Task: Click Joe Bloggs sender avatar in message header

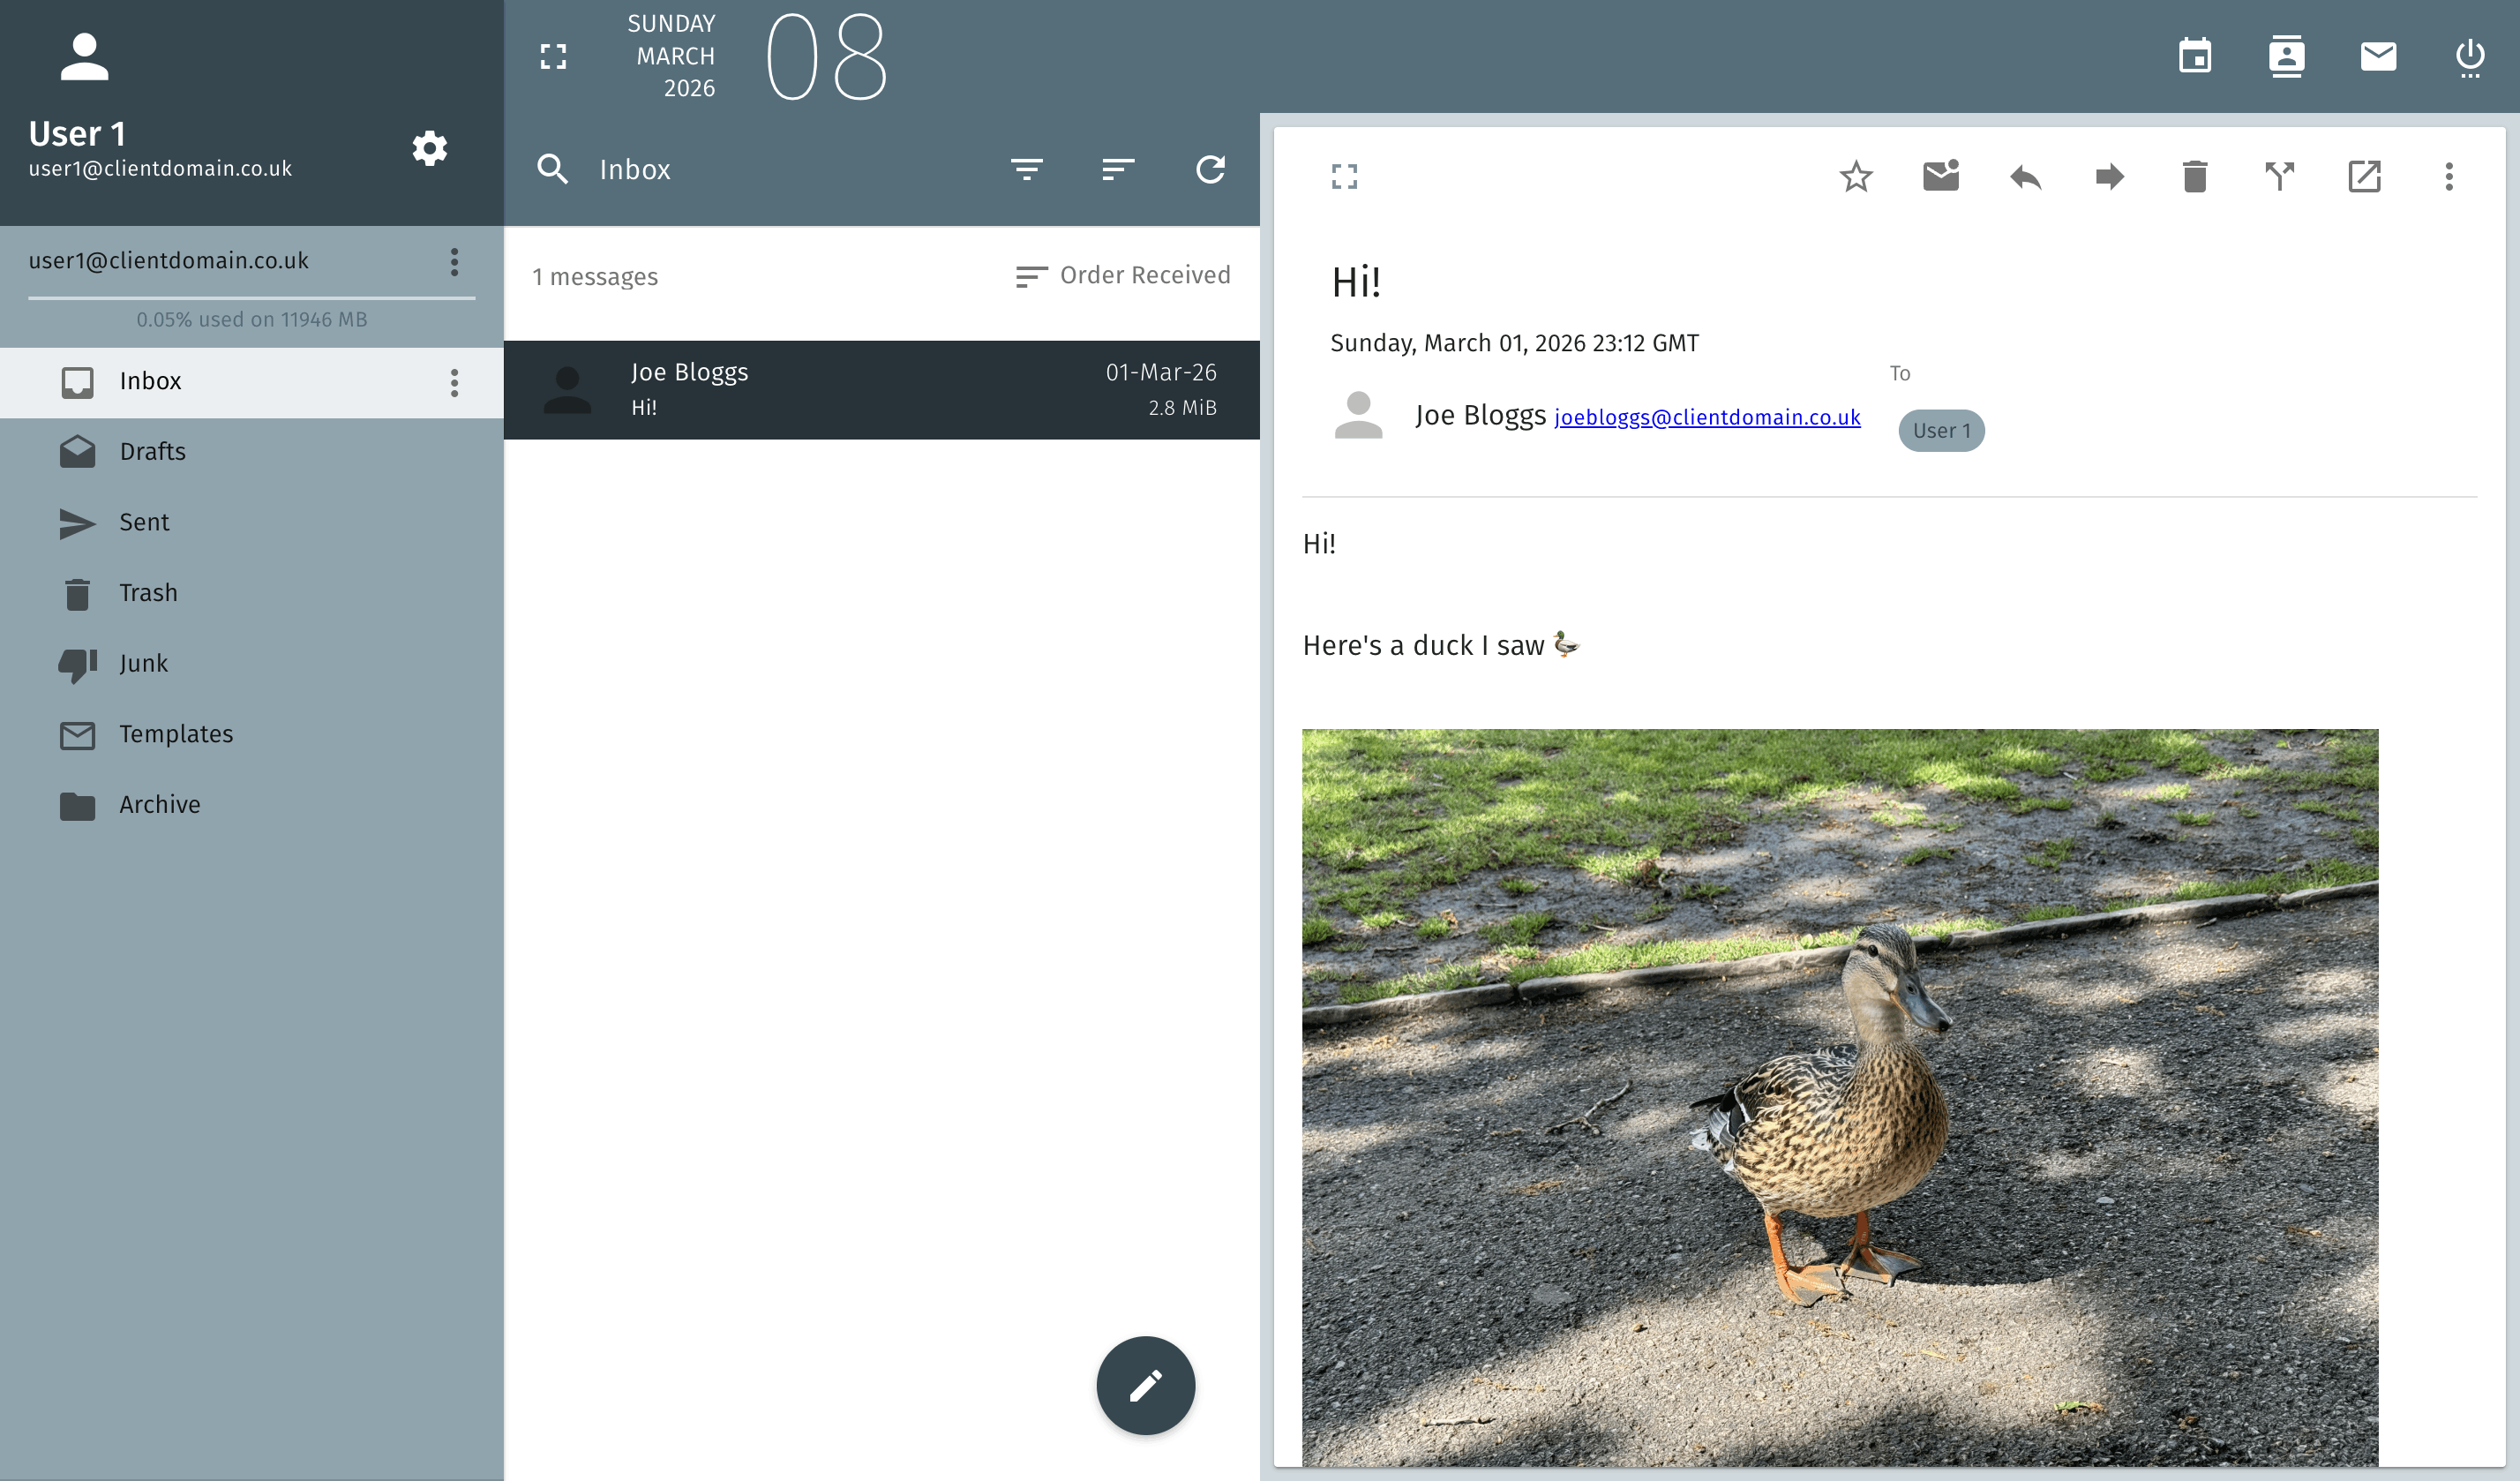Action: pos(1358,415)
